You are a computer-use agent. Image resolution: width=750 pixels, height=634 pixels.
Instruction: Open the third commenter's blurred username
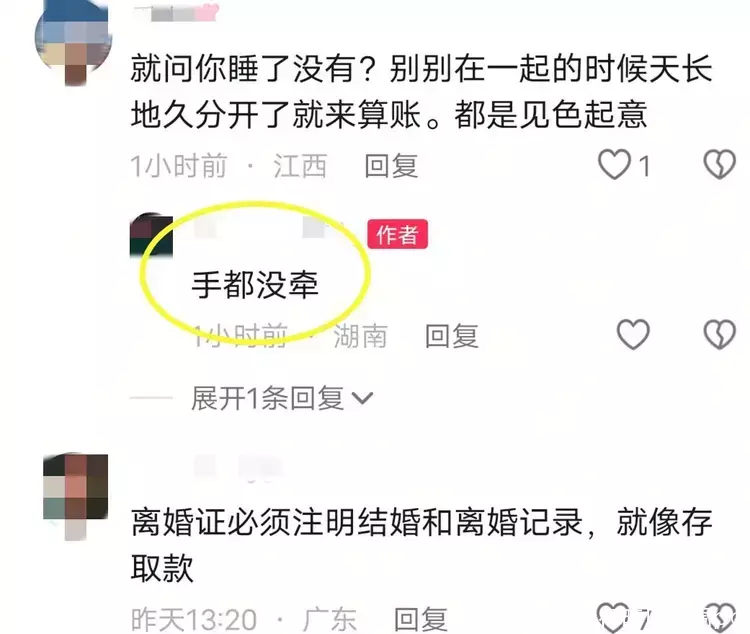(x=238, y=467)
